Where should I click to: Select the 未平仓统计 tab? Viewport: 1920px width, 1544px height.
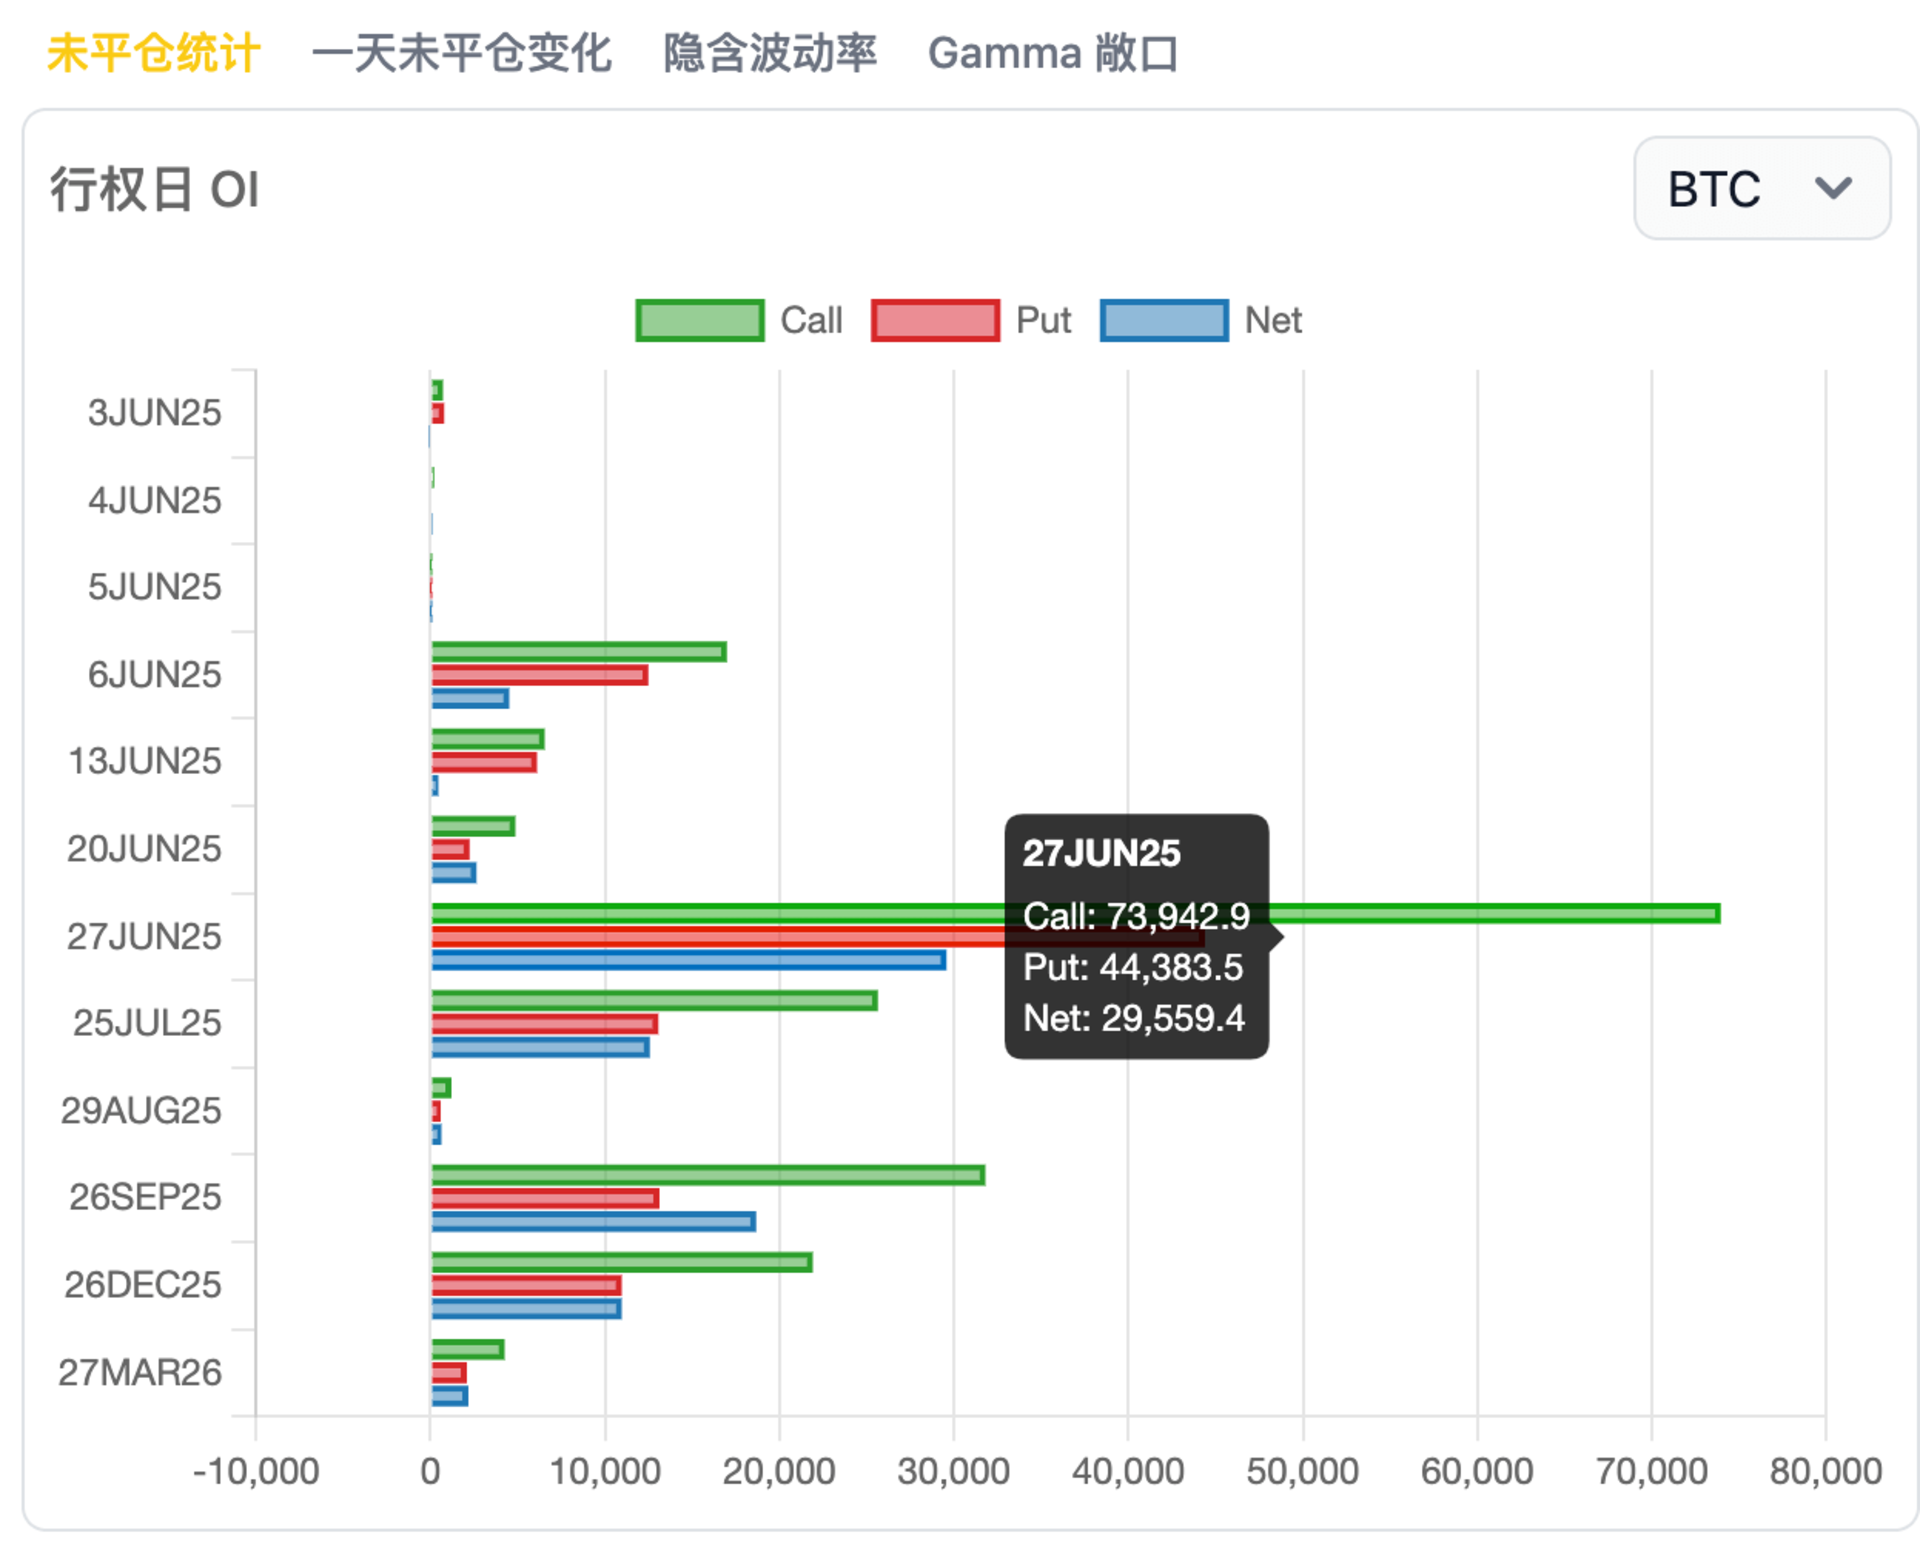click(153, 53)
